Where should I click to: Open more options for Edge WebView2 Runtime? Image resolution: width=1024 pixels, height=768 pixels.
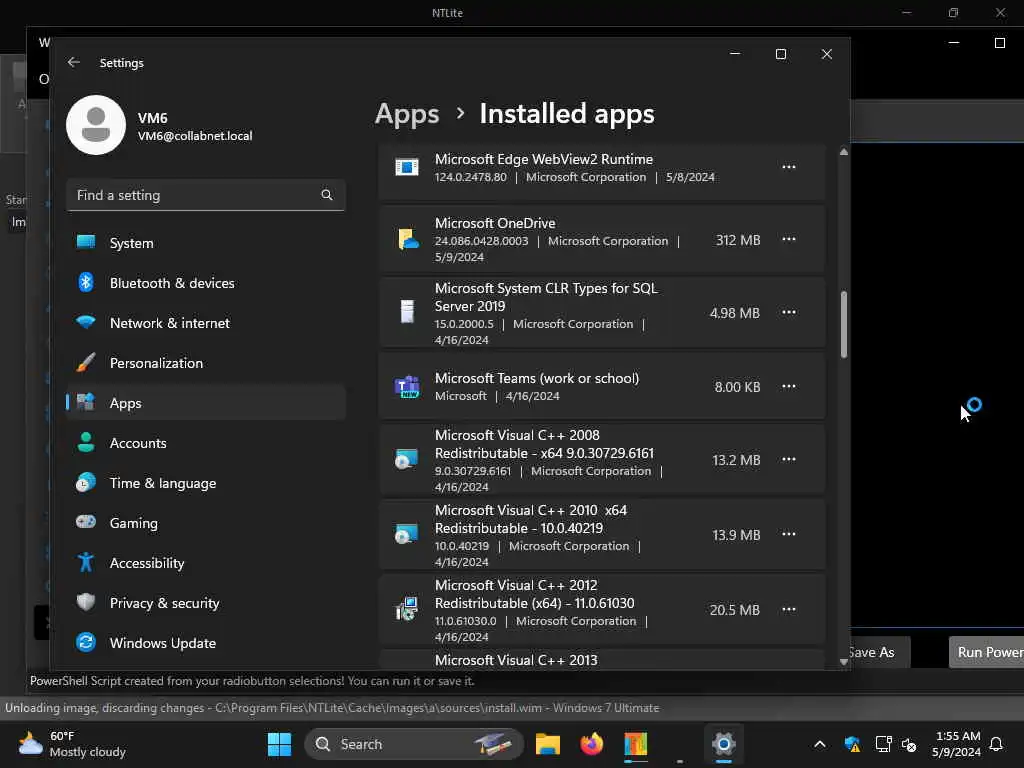click(789, 167)
